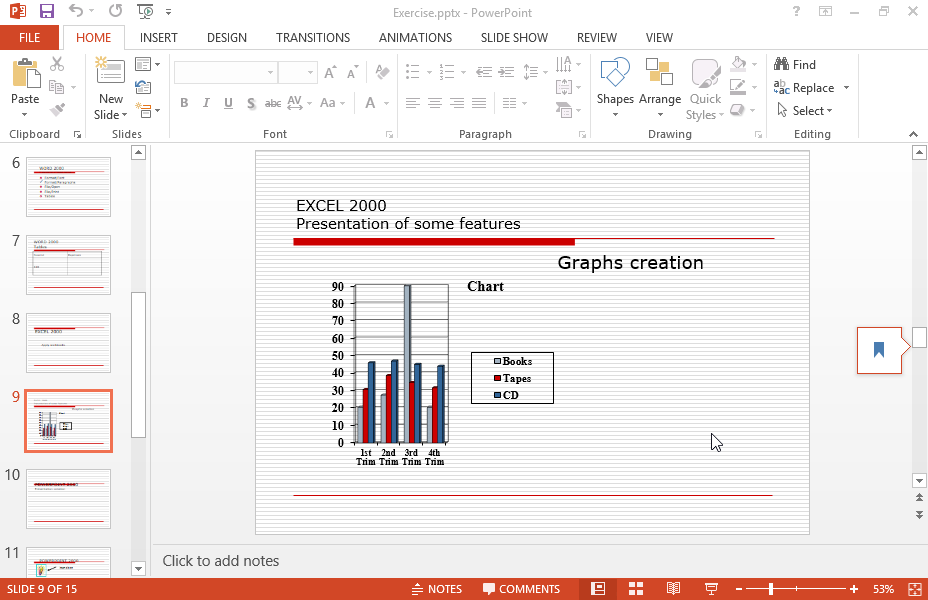Switch to the ANIMATIONS tab
The width and height of the screenshot is (928, 600).
tap(415, 38)
